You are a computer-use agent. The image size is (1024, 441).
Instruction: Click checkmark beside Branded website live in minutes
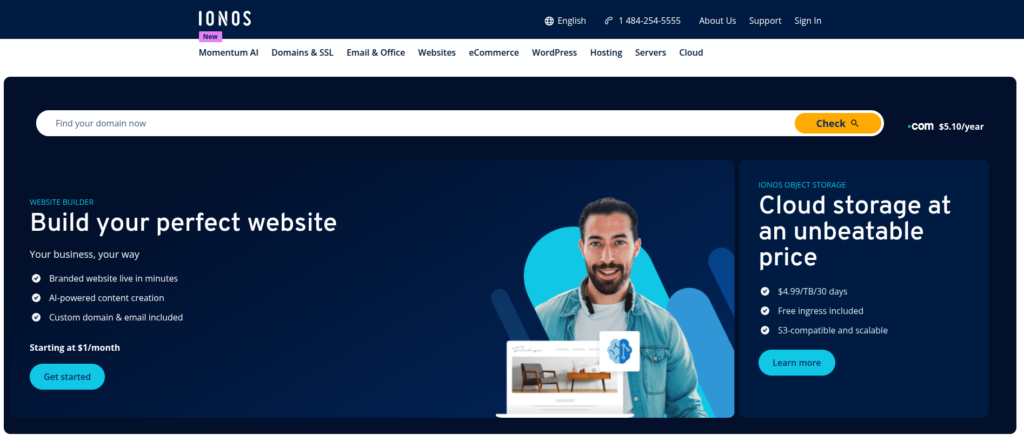[x=37, y=278]
